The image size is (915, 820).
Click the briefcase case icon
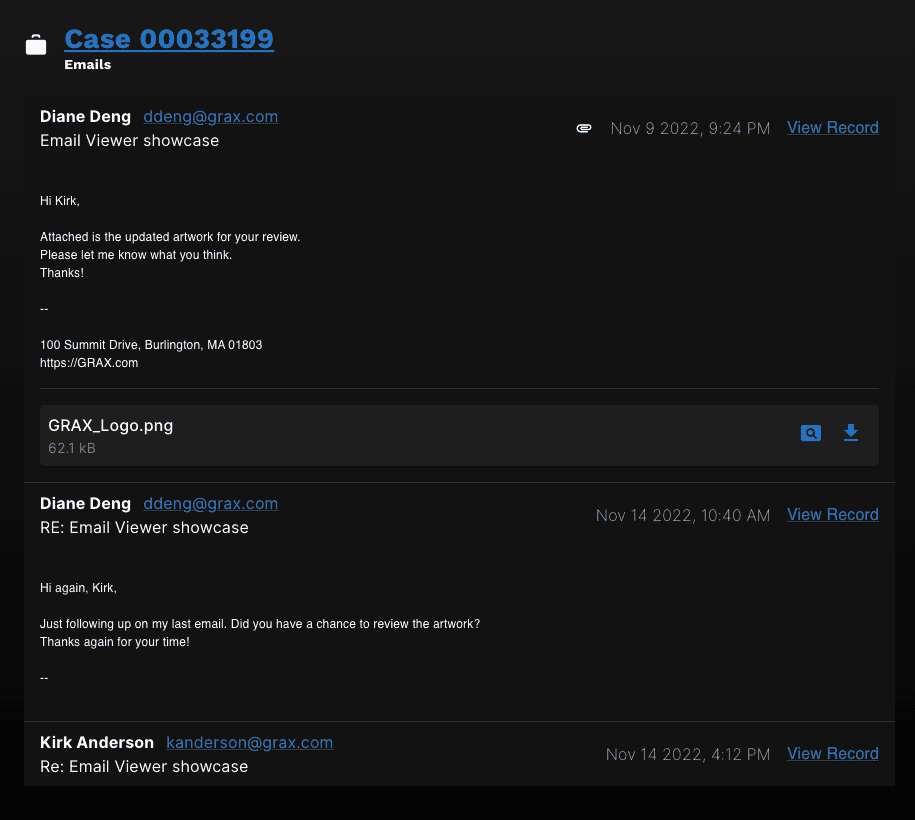click(x=36, y=45)
